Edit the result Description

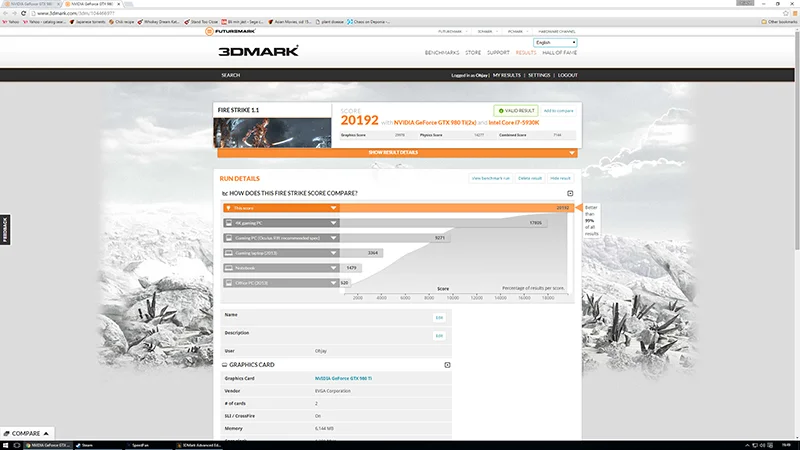point(439,336)
